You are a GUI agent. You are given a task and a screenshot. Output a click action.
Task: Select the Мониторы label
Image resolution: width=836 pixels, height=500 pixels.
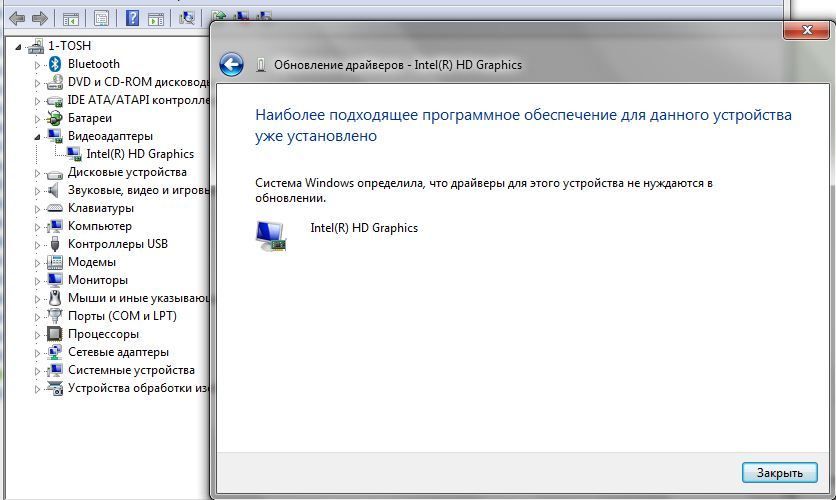coord(98,280)
